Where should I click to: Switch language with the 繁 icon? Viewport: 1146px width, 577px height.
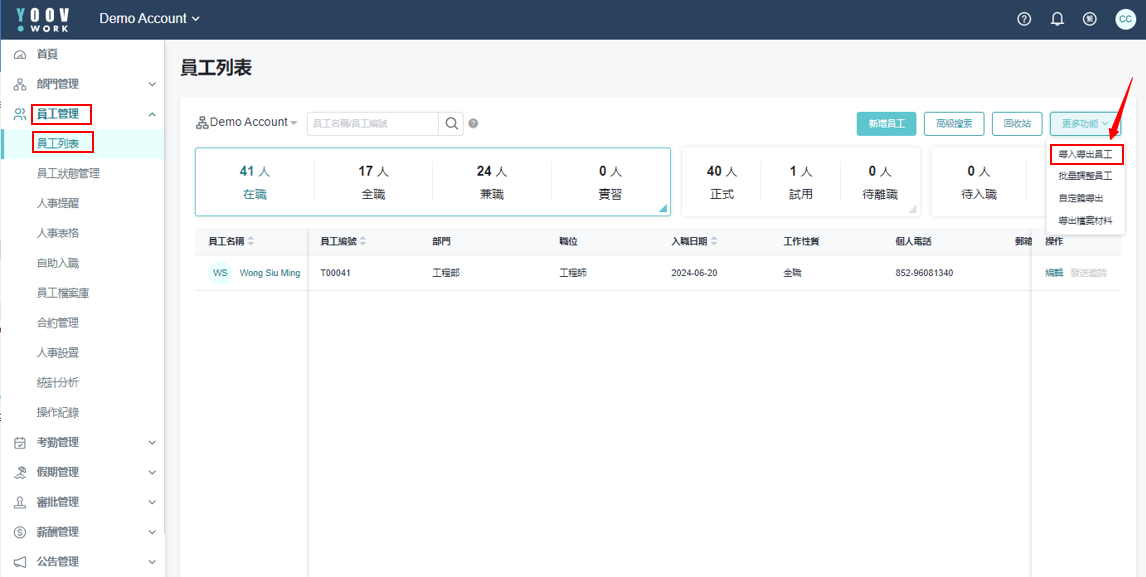click(x=1089, y=19)
